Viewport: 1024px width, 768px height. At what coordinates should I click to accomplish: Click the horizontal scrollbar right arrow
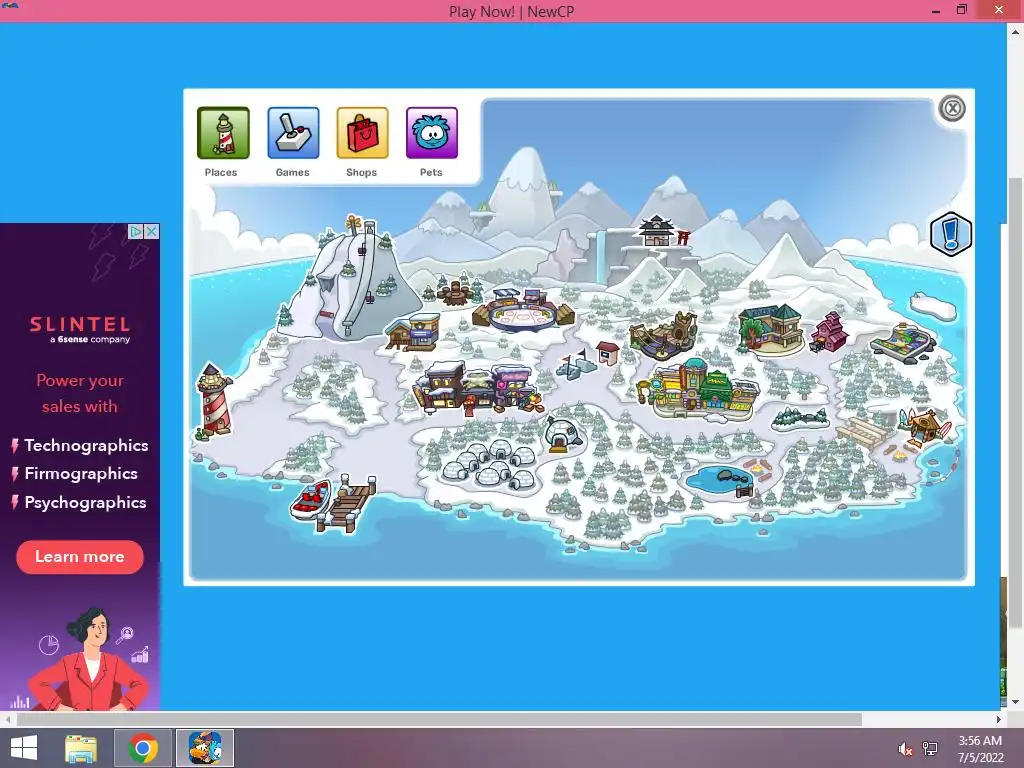[x=998, y=719]
